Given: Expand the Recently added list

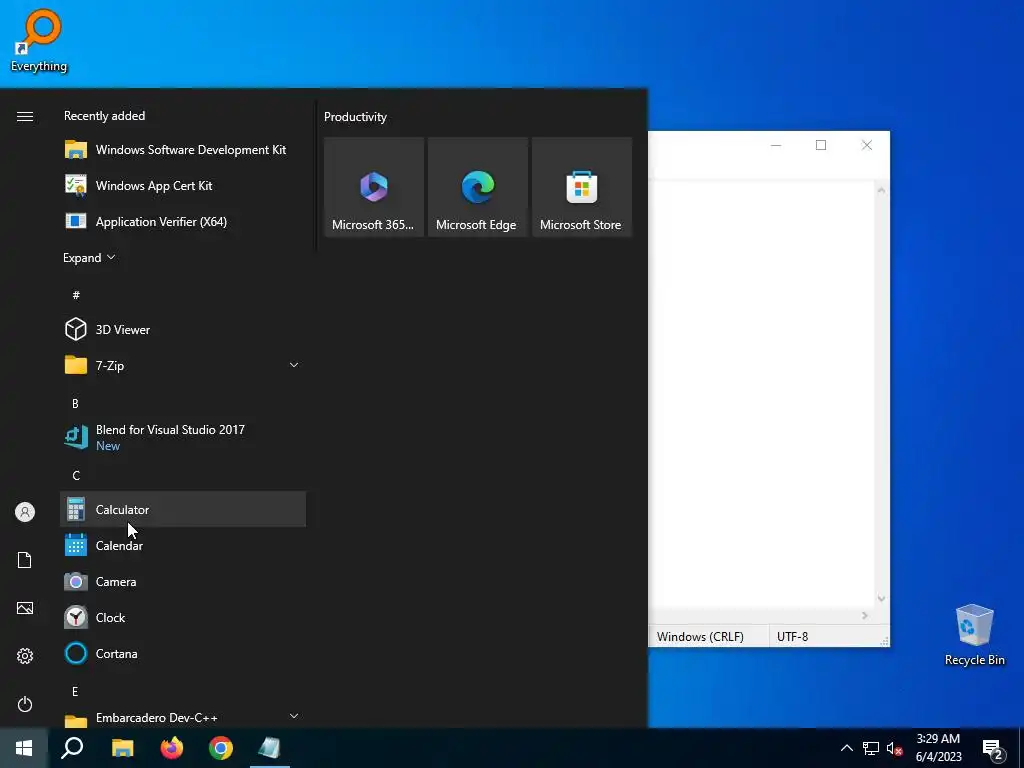Looking at the screenshot, I should 89,257.
